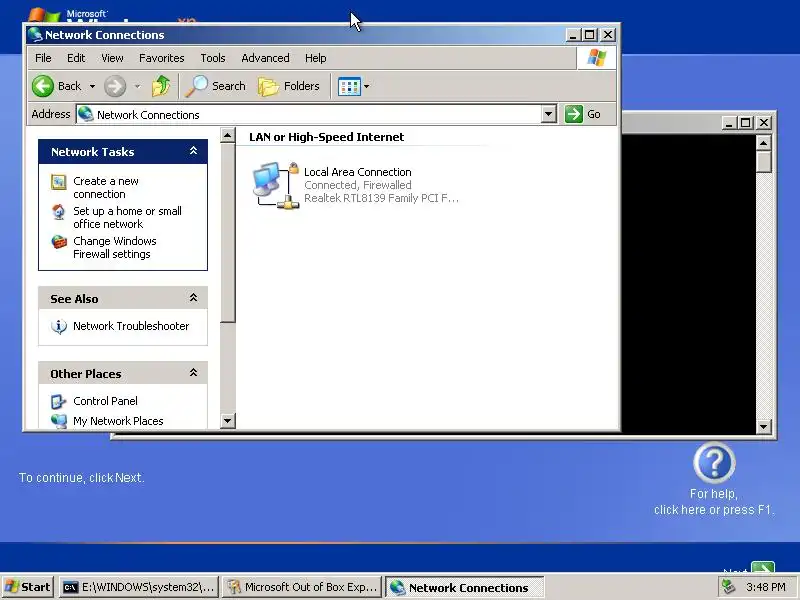Click the green Back arrow icon

point(43,86)
